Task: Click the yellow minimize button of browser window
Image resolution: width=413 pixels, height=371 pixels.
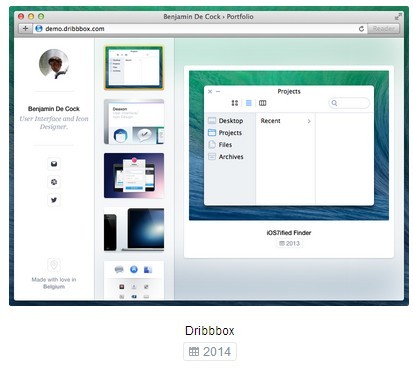Action: pyautogui.click(x=31, y=16)
